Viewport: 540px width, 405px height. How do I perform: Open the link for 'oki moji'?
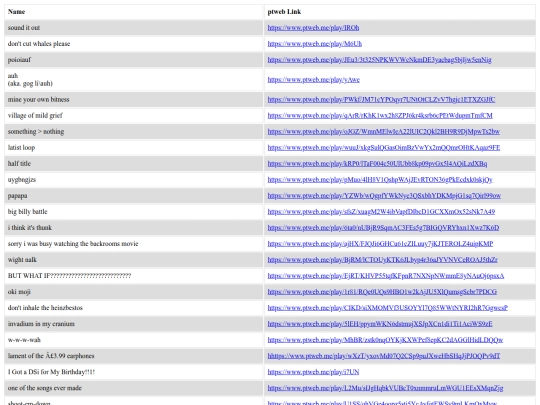coord(382,292)
